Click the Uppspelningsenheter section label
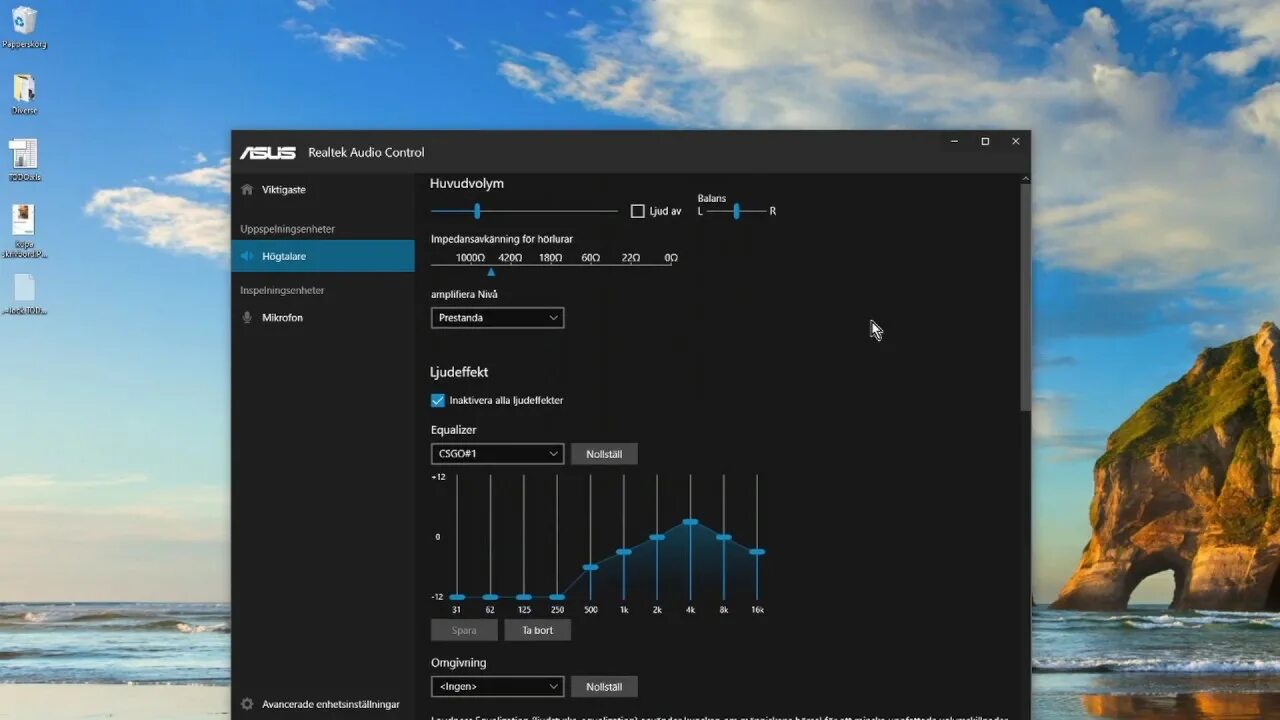The height and width of the screenshot is (720, 1280). [287, 229]
